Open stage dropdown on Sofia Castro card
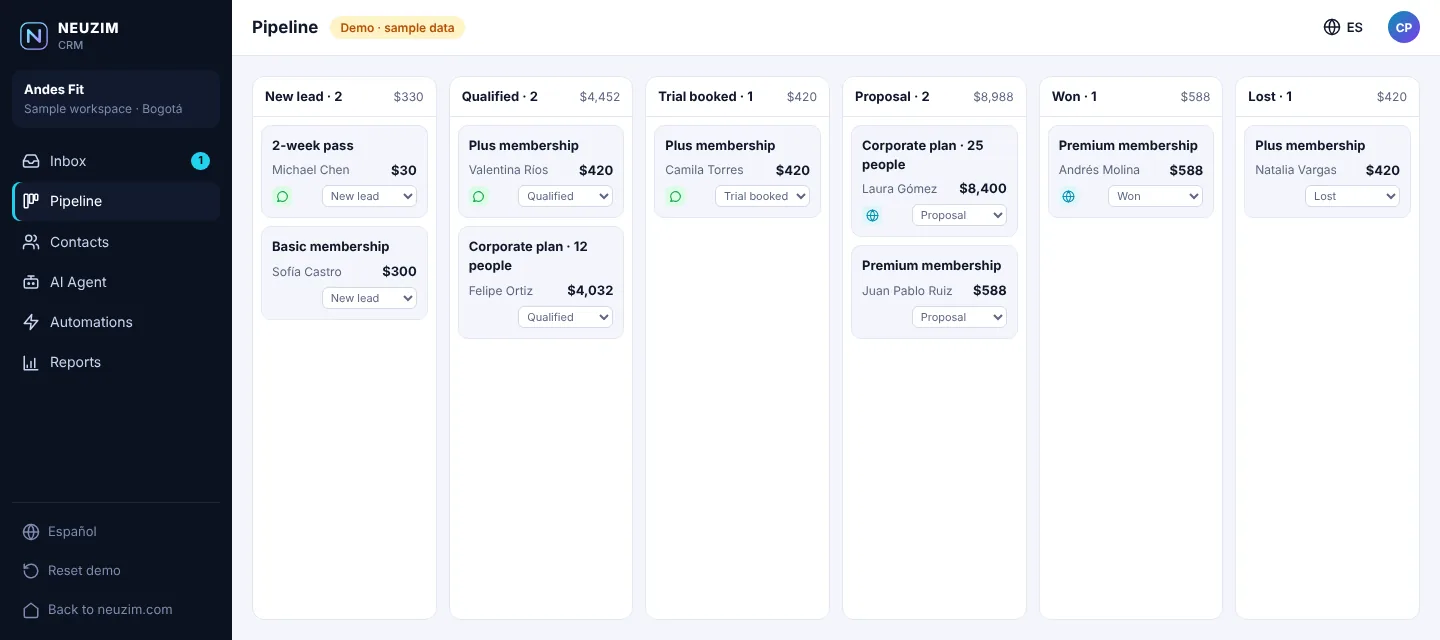 point(369,298)
